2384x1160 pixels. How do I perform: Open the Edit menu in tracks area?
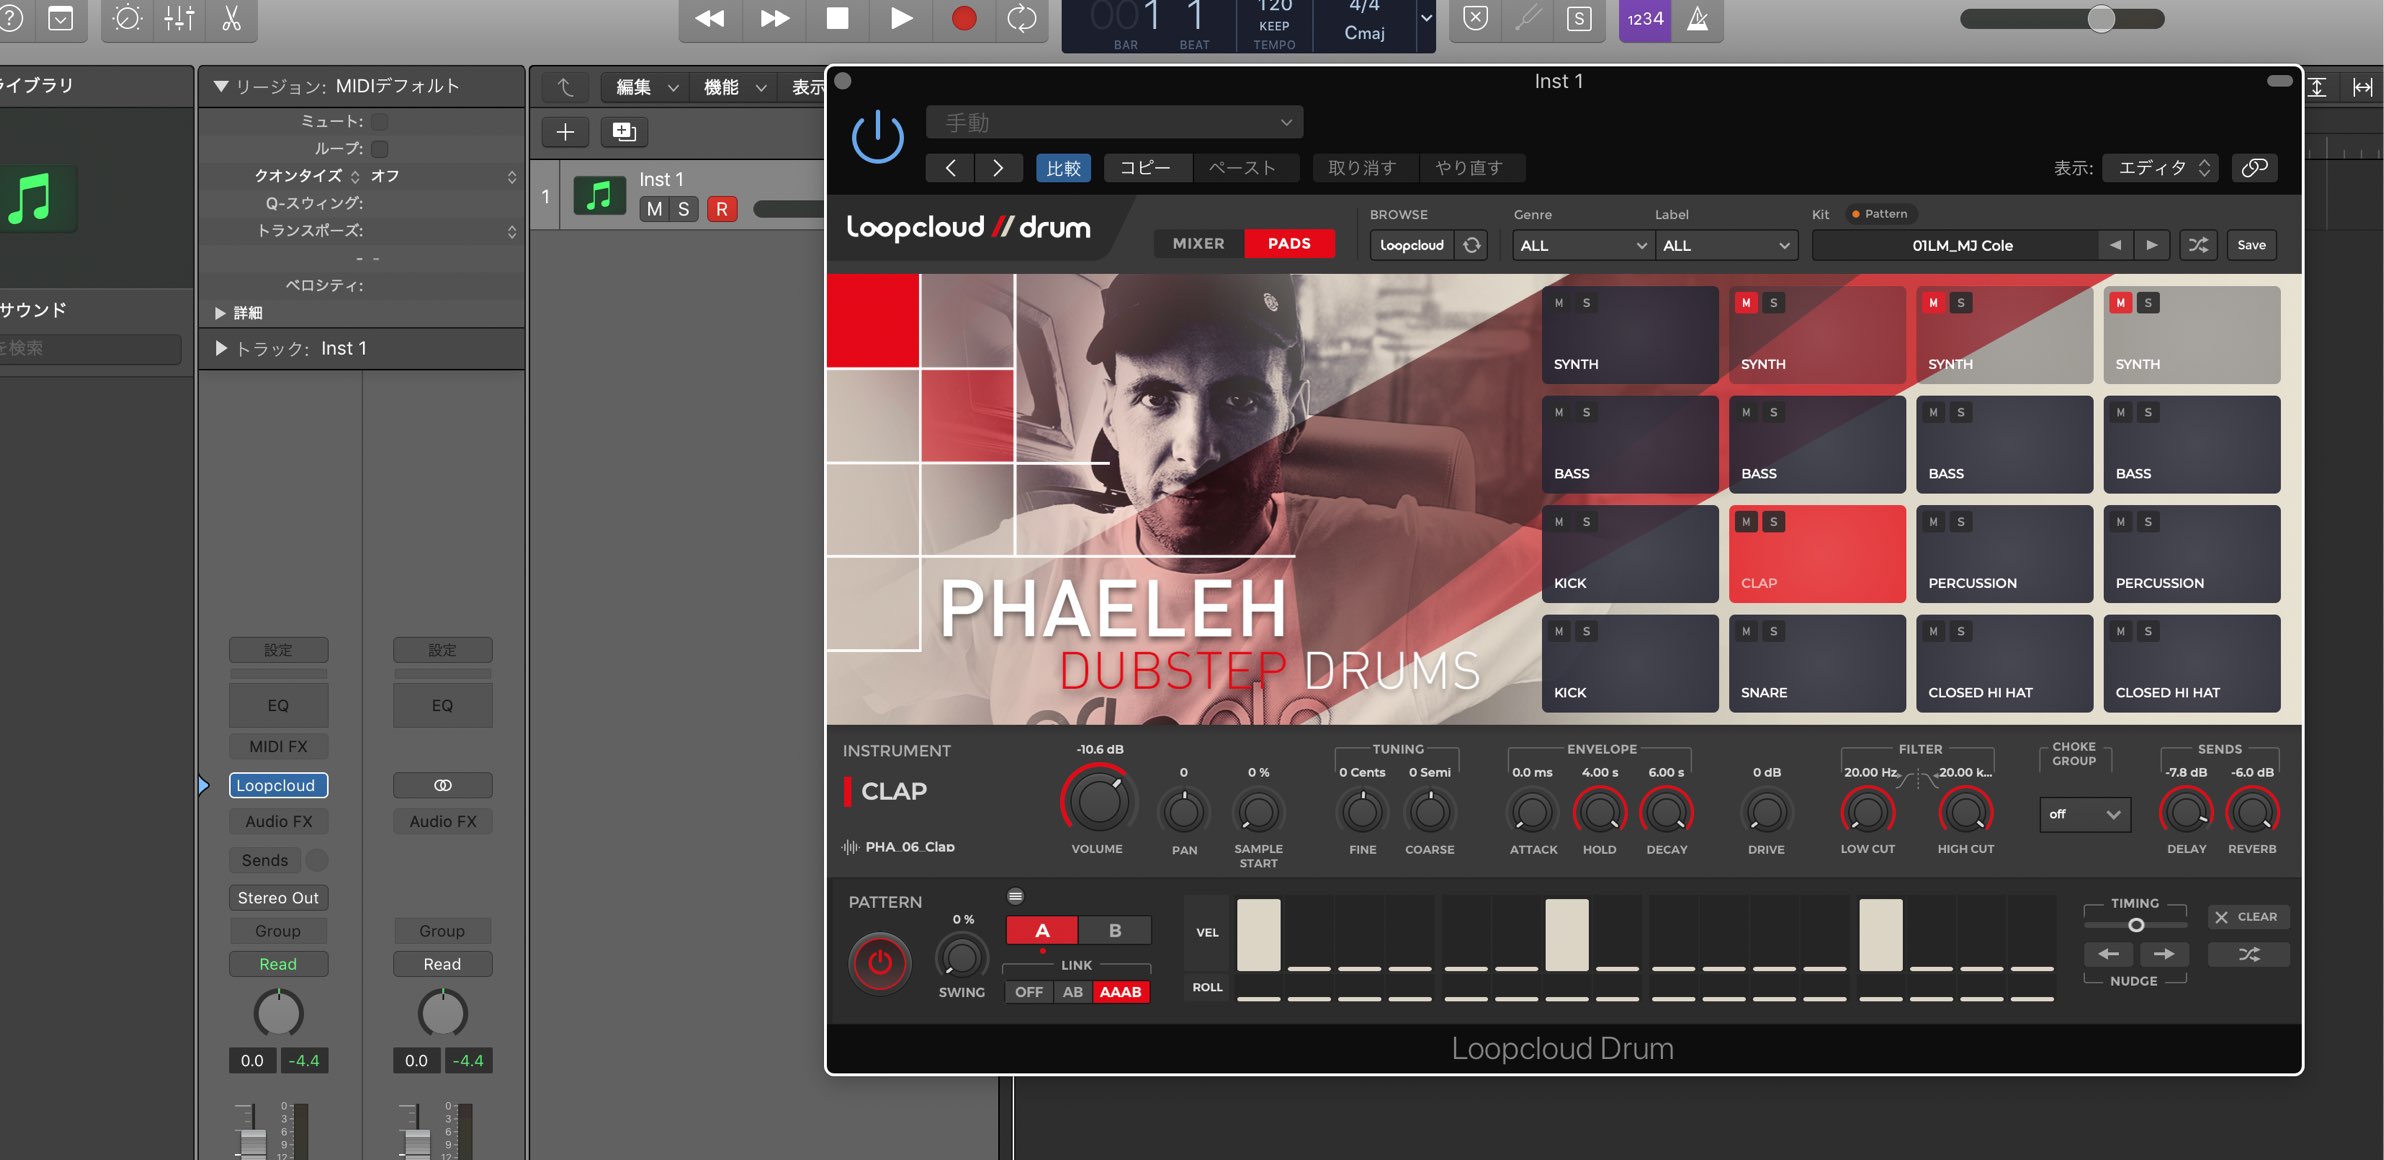coord(645,87)
